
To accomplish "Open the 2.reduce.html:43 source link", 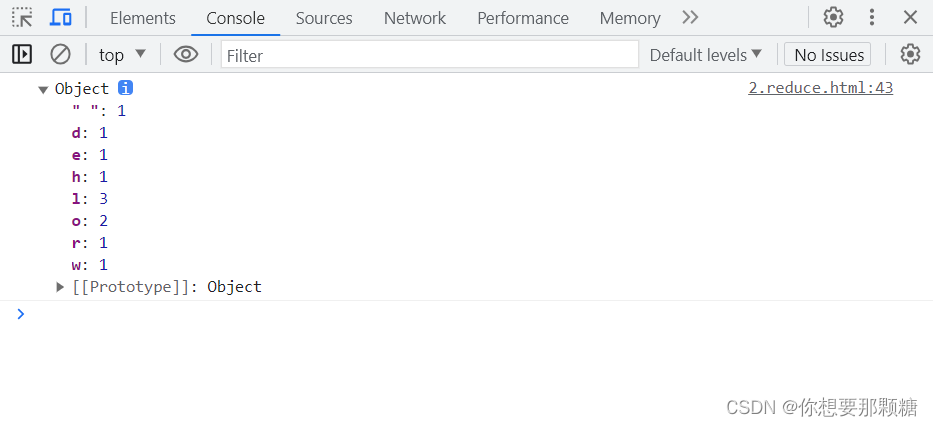I will point(821,88).
